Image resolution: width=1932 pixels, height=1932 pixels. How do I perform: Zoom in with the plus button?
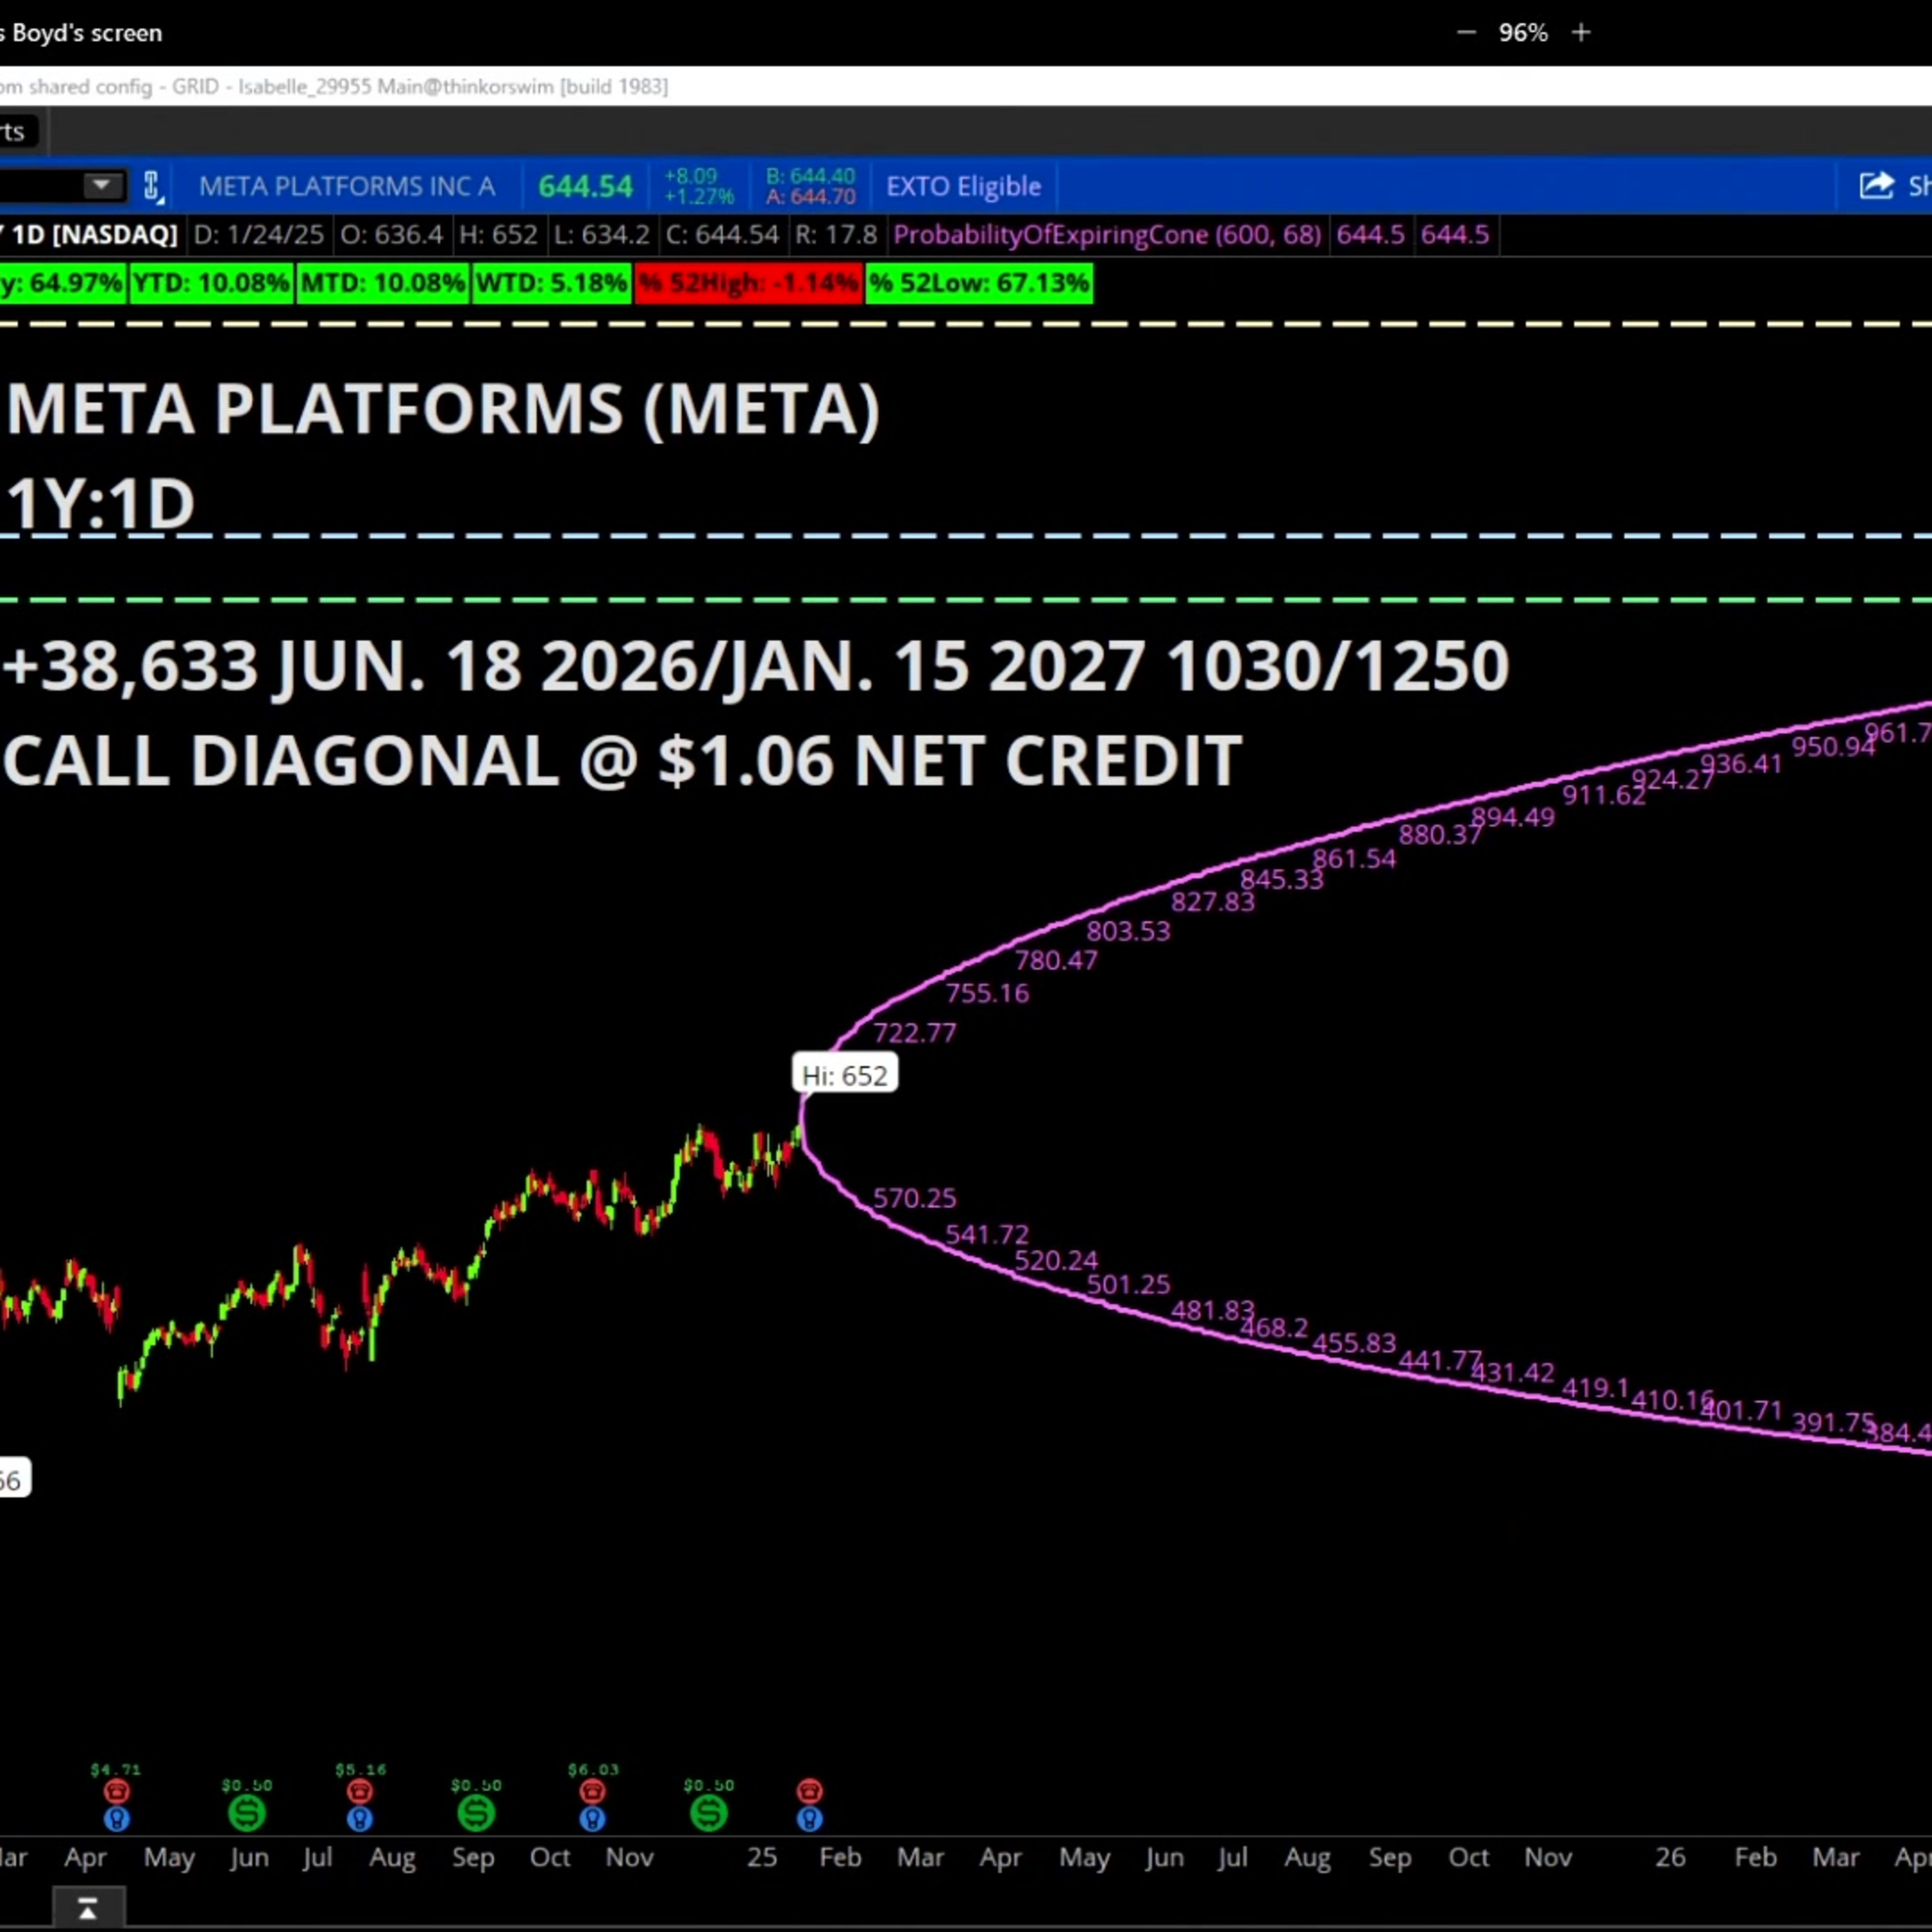coord(1581,33)
